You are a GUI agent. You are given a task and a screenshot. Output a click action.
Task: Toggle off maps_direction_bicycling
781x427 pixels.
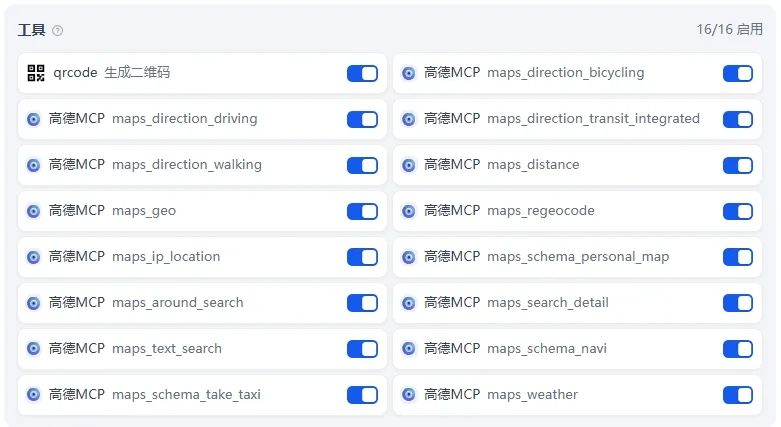click(738, 73)
